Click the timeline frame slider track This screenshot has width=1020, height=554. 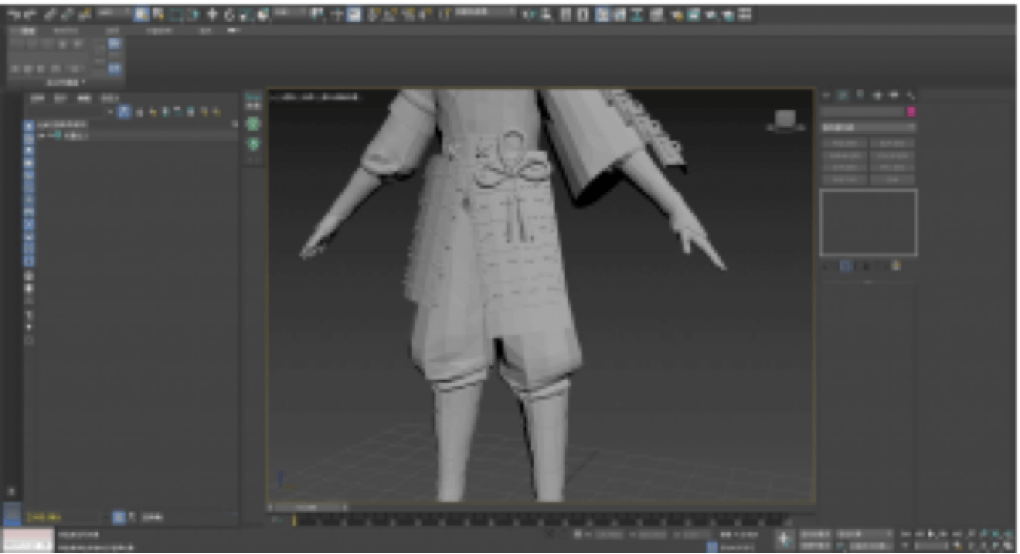coord(540,521)
